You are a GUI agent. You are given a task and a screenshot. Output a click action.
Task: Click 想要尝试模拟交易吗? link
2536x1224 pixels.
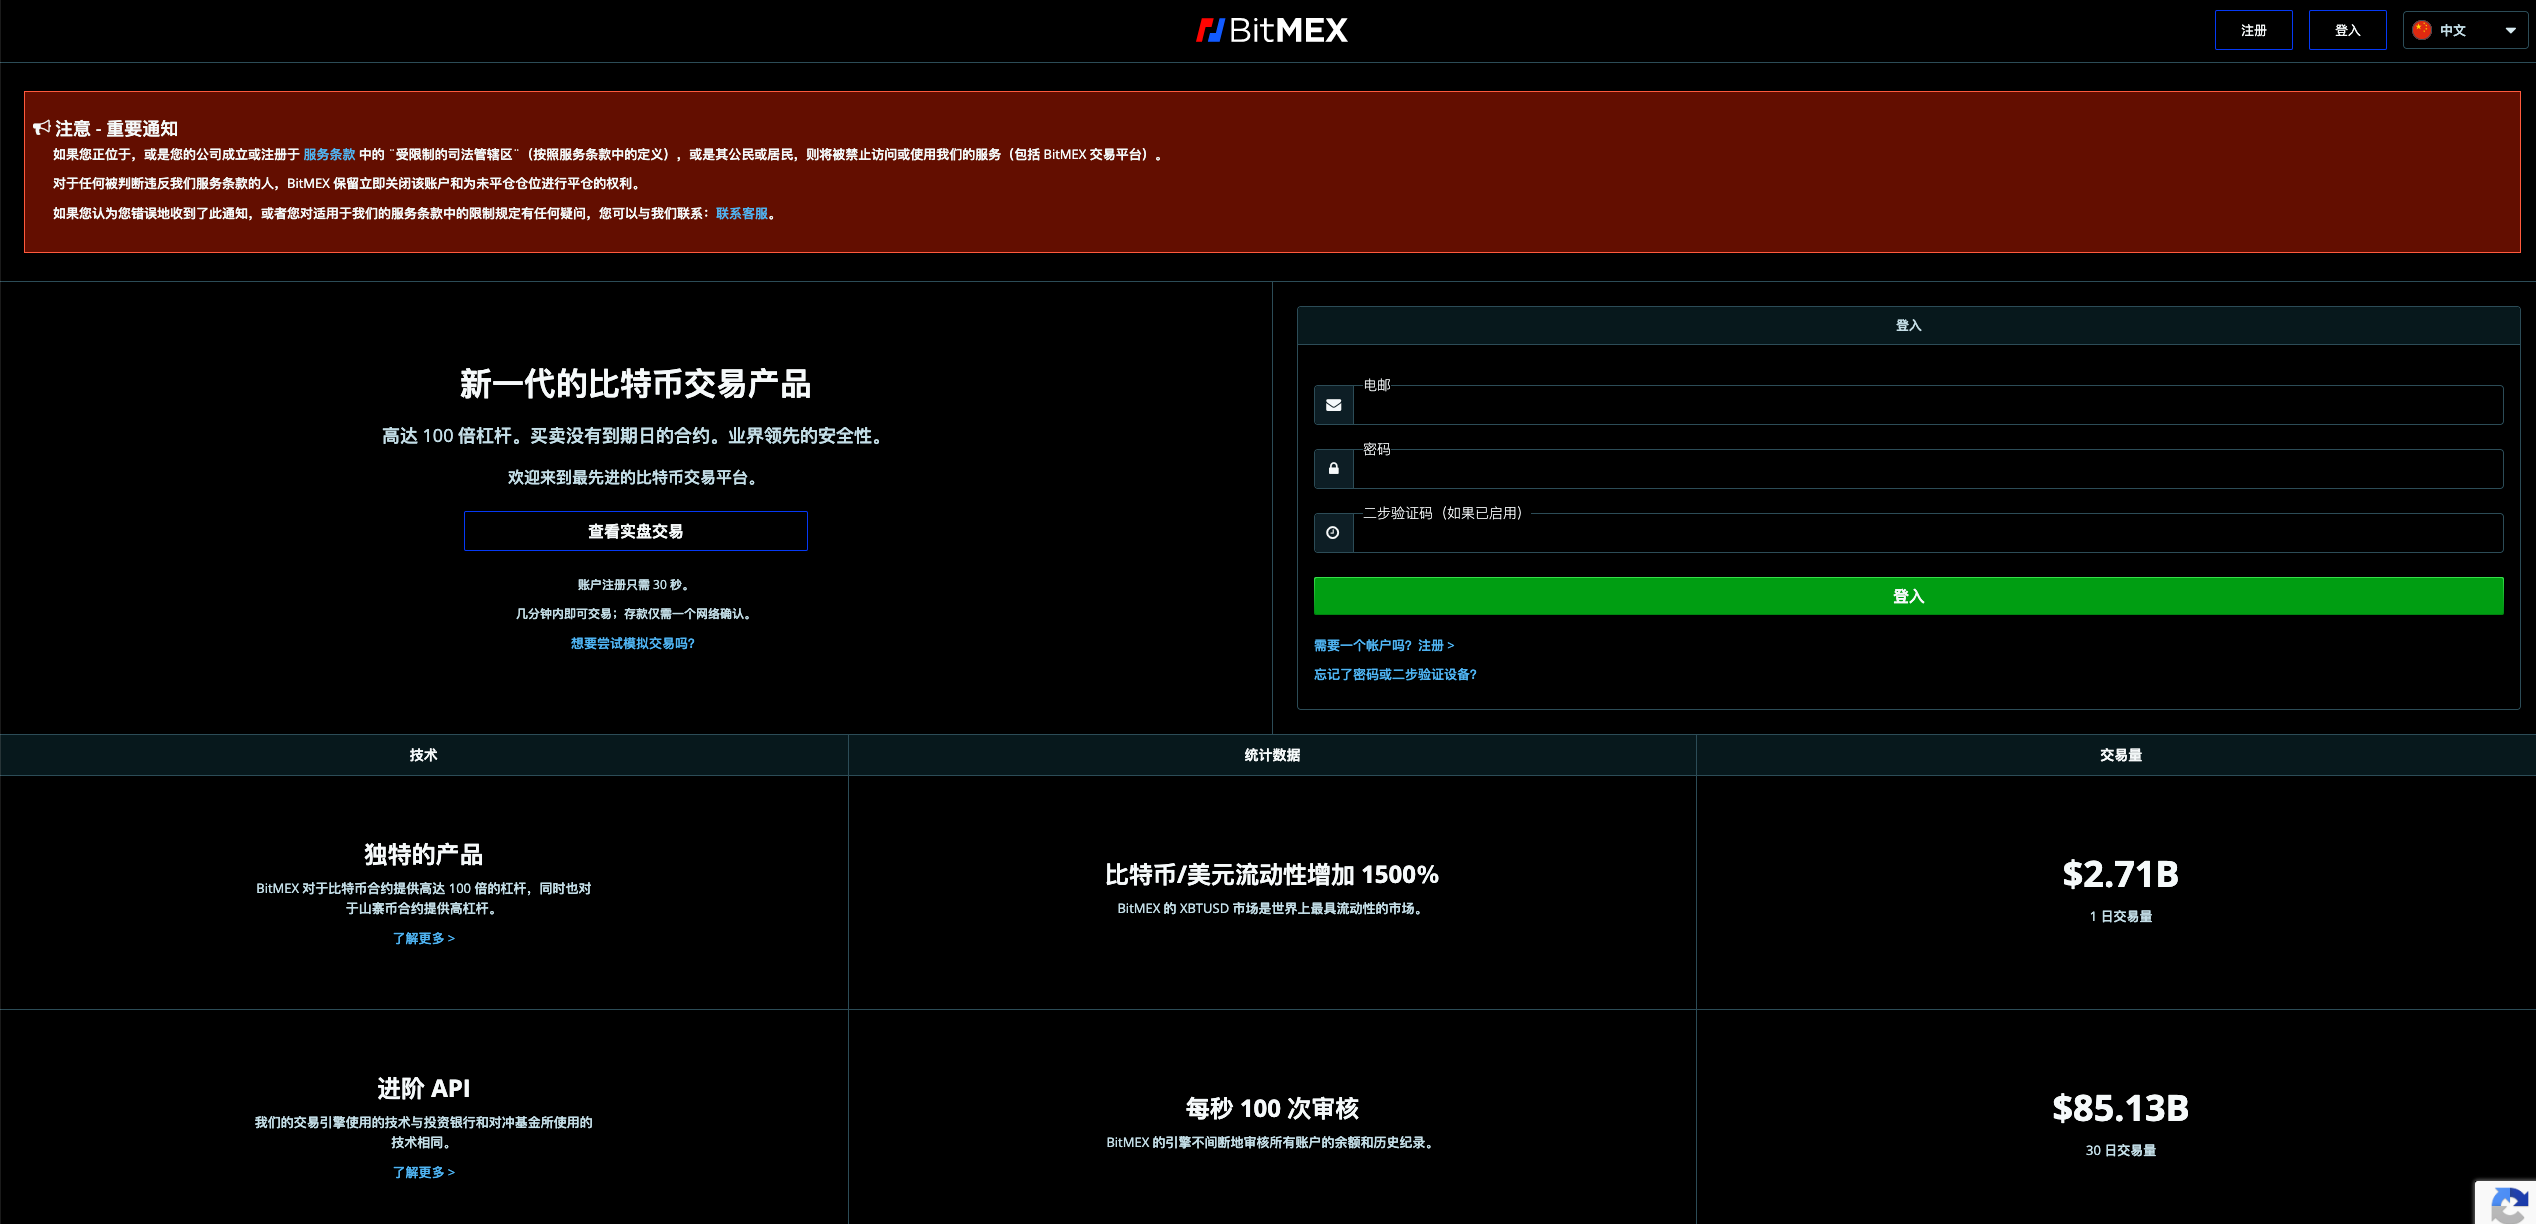[632, 643]
